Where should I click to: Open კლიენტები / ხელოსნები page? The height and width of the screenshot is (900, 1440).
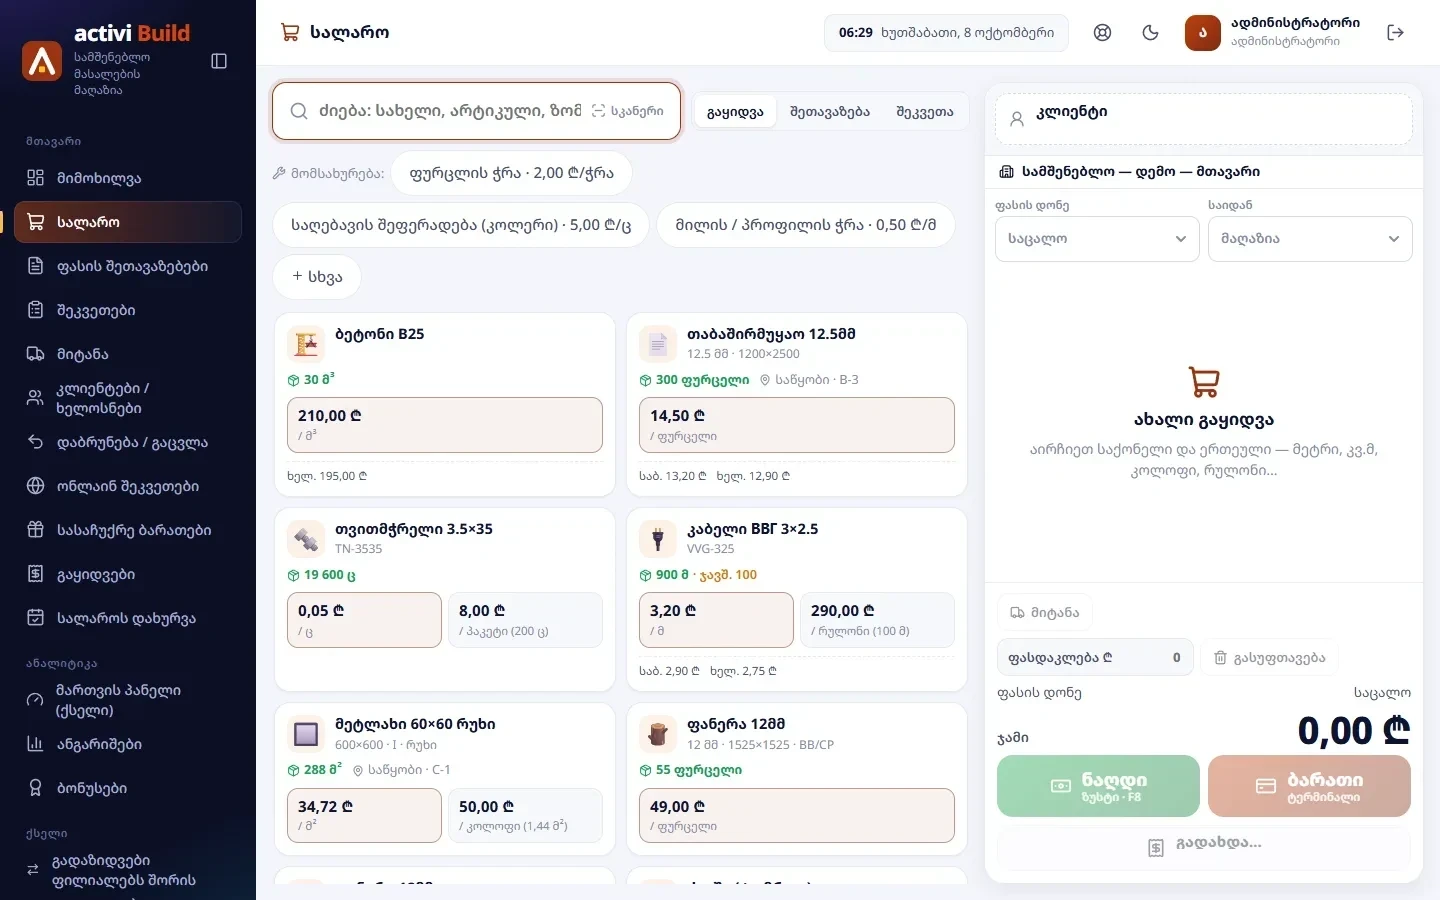[128, 398]
